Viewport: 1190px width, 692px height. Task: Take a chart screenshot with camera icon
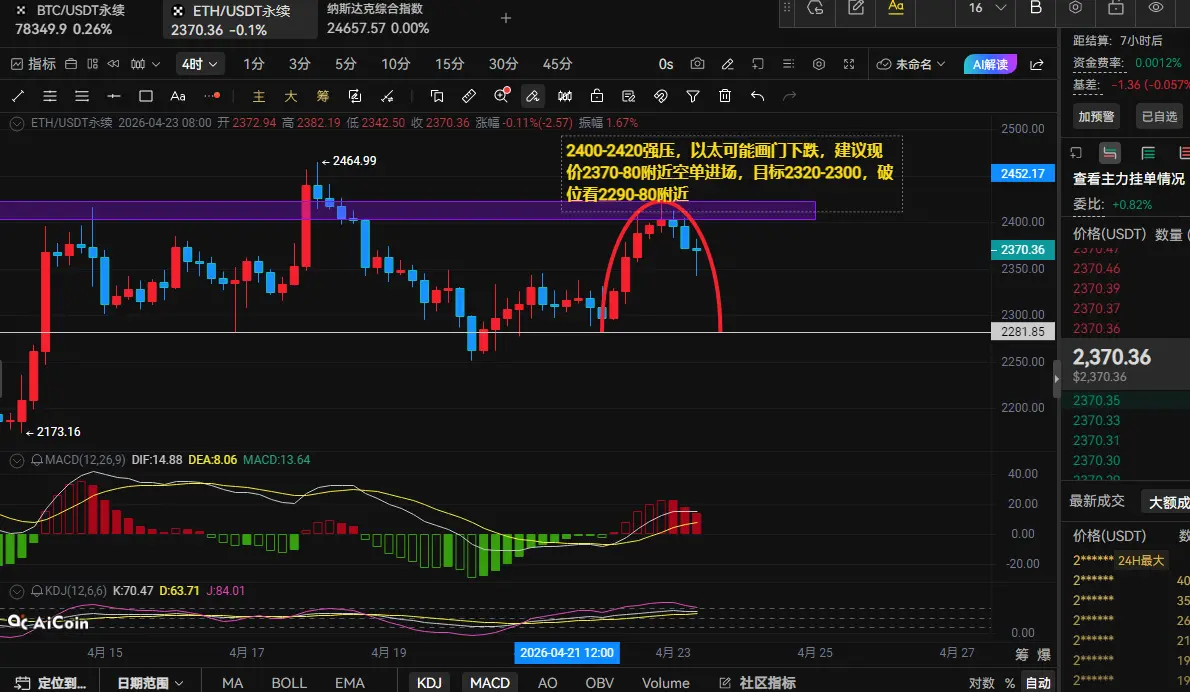(x=697, y=64)
